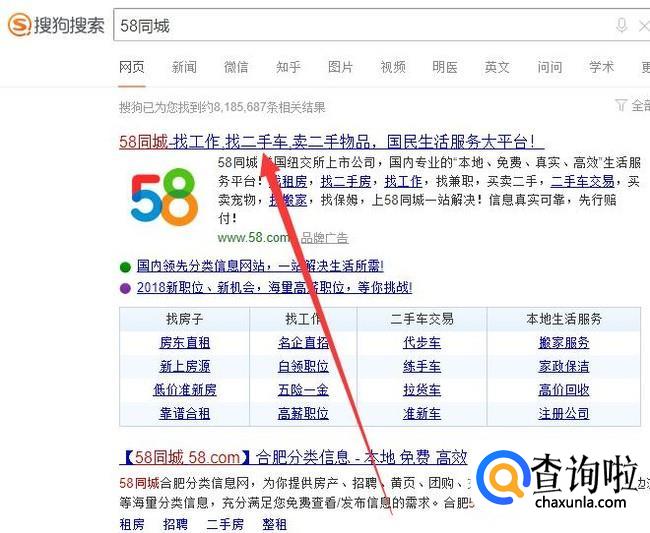This screenshot has width=650, height=533.
Task: Click the 二手房 sublink under second result
Action: [225, 524]
